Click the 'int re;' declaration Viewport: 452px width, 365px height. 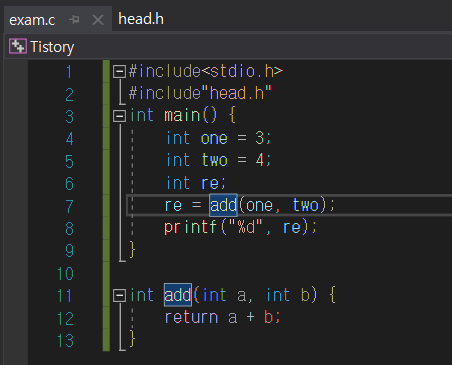coord(196,183)
